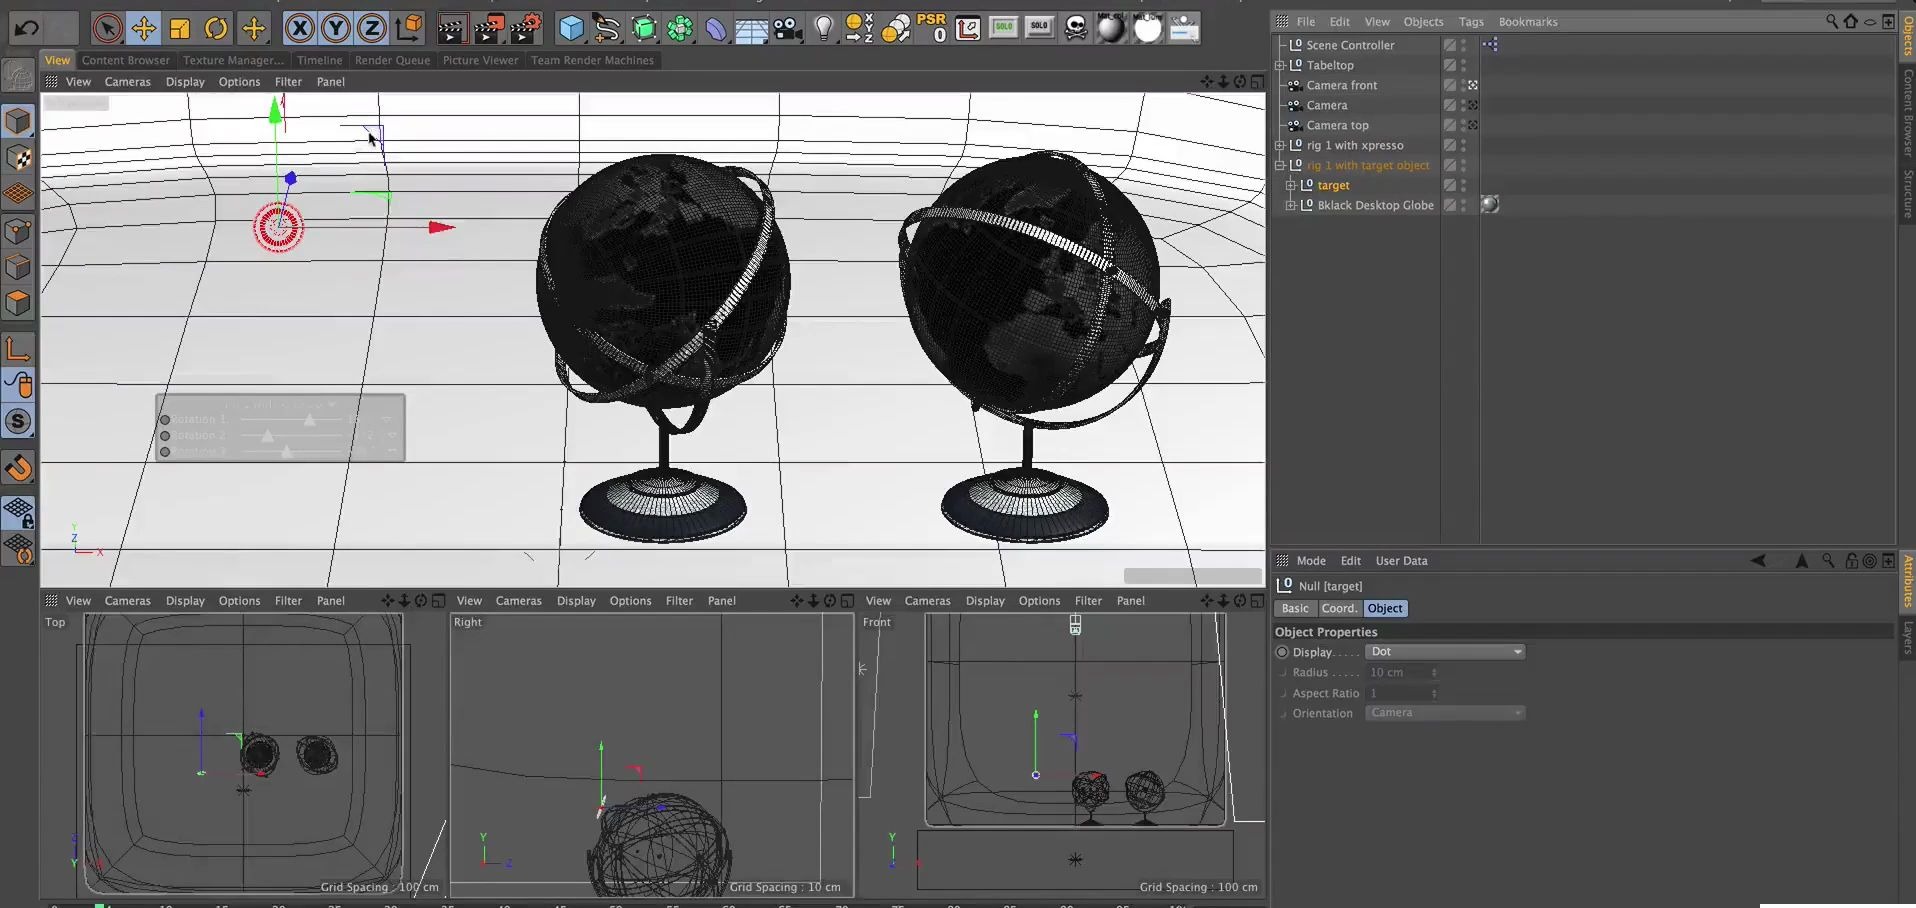Click the Undo arrow icon
1916x908 pixels.
(27, 29)
